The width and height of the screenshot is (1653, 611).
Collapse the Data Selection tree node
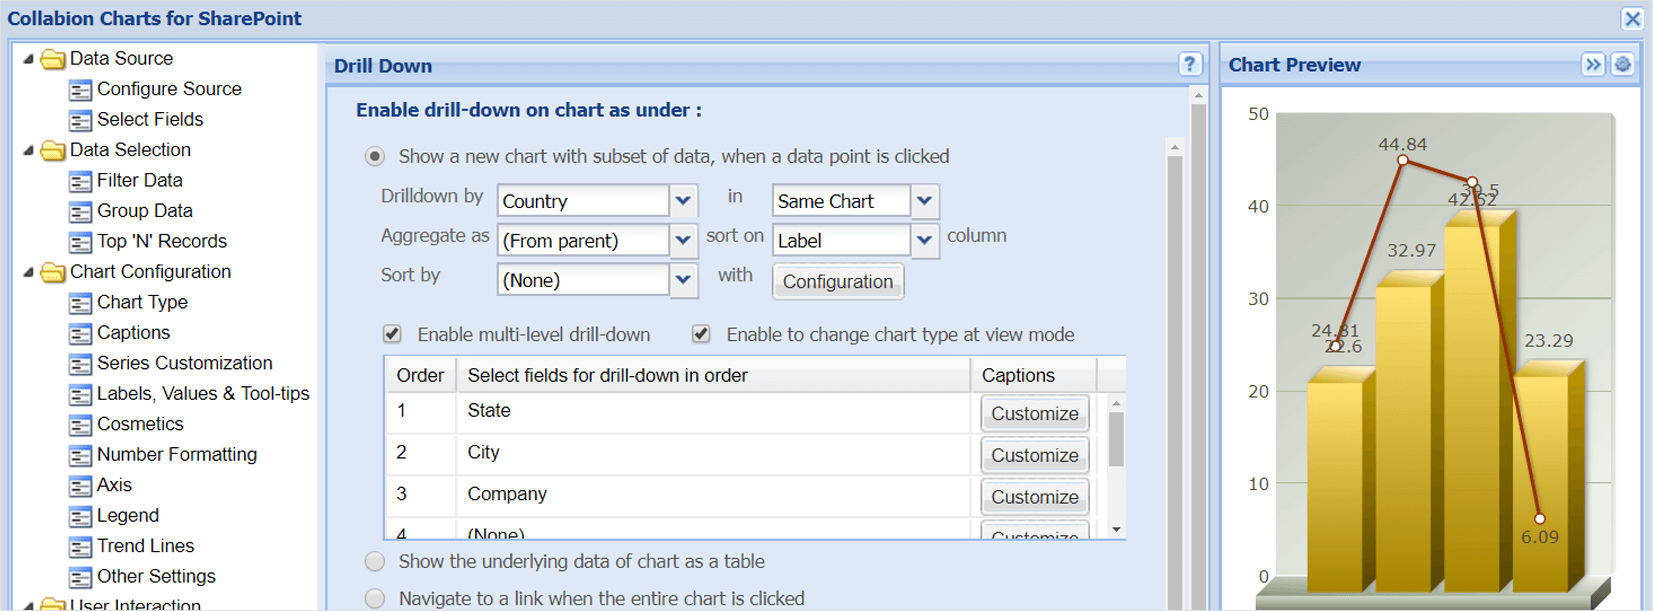pos(28,150)
